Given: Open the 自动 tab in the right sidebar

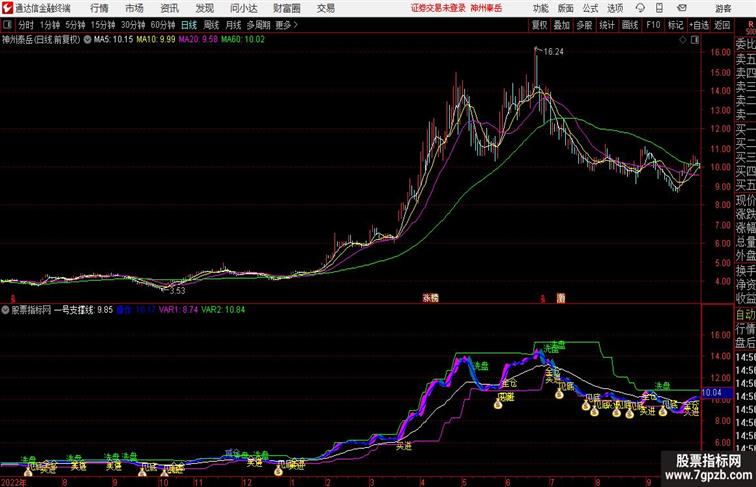Looking at the screenshot, I should (x=745, y=314).
